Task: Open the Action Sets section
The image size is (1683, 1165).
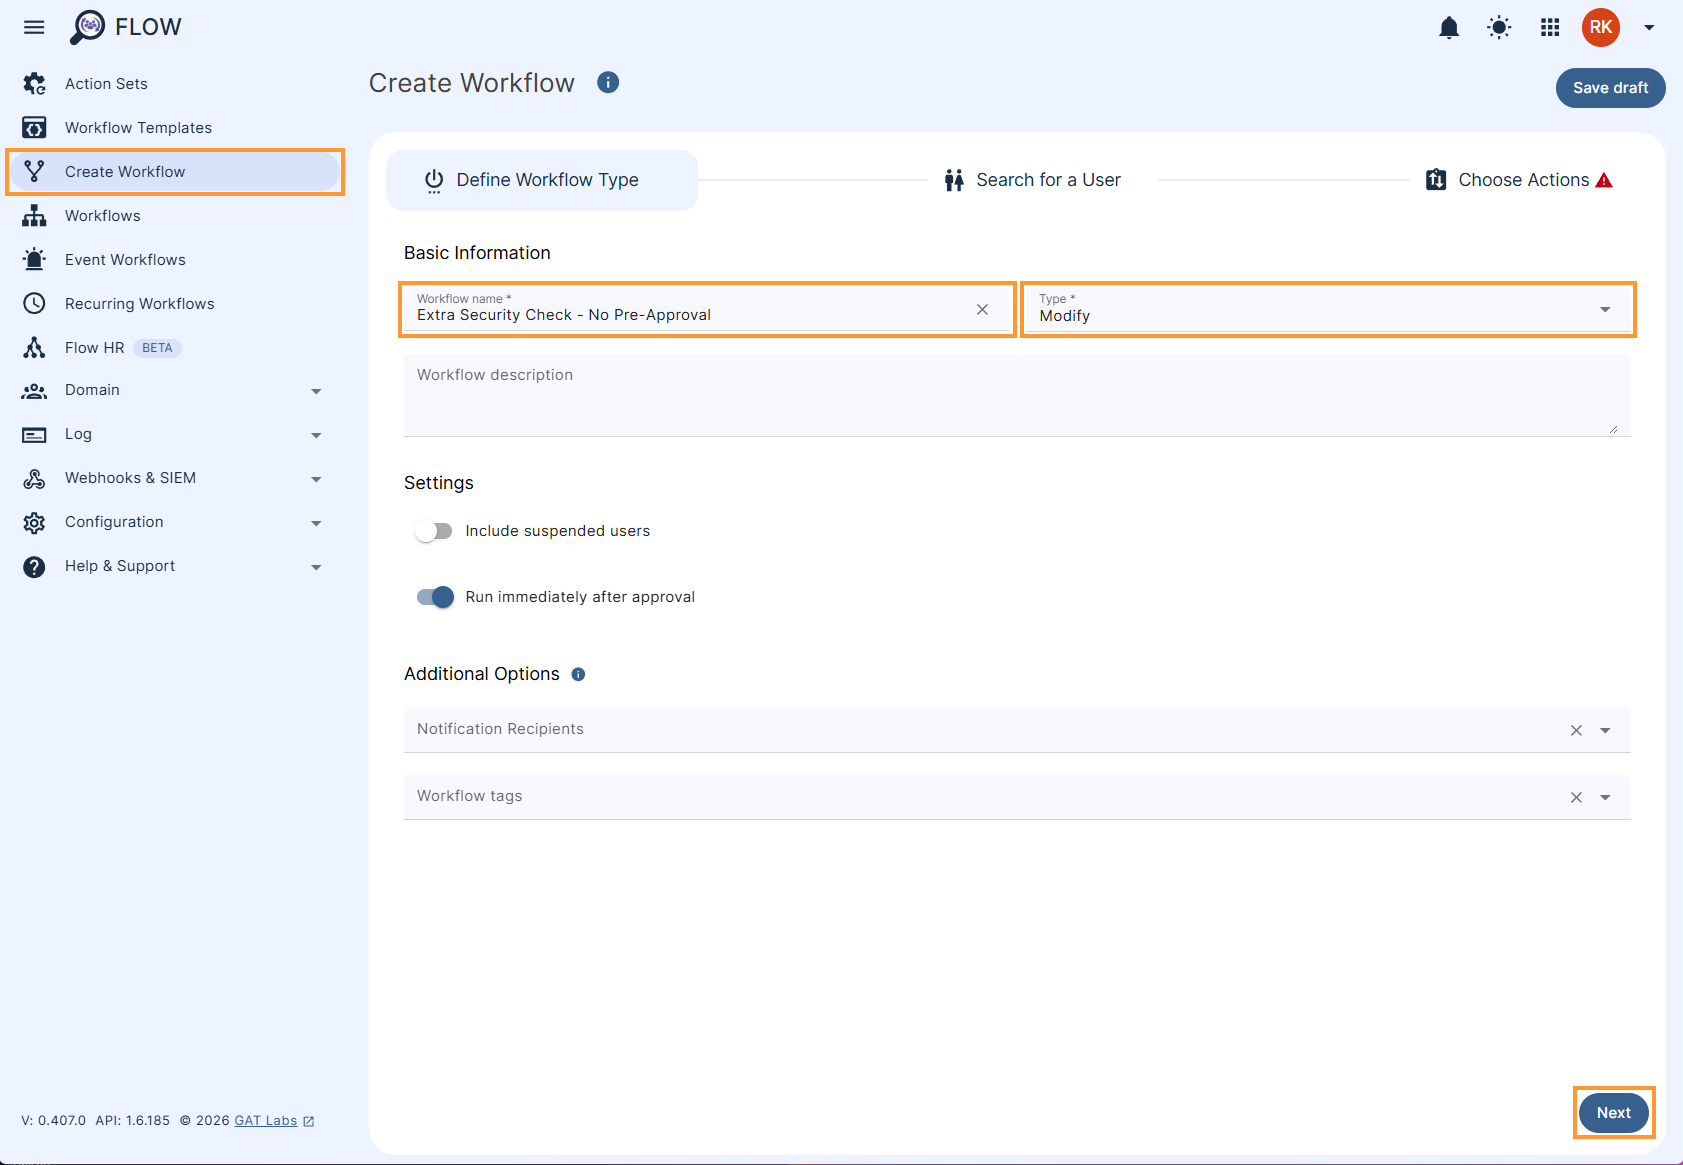Action: 106,83
